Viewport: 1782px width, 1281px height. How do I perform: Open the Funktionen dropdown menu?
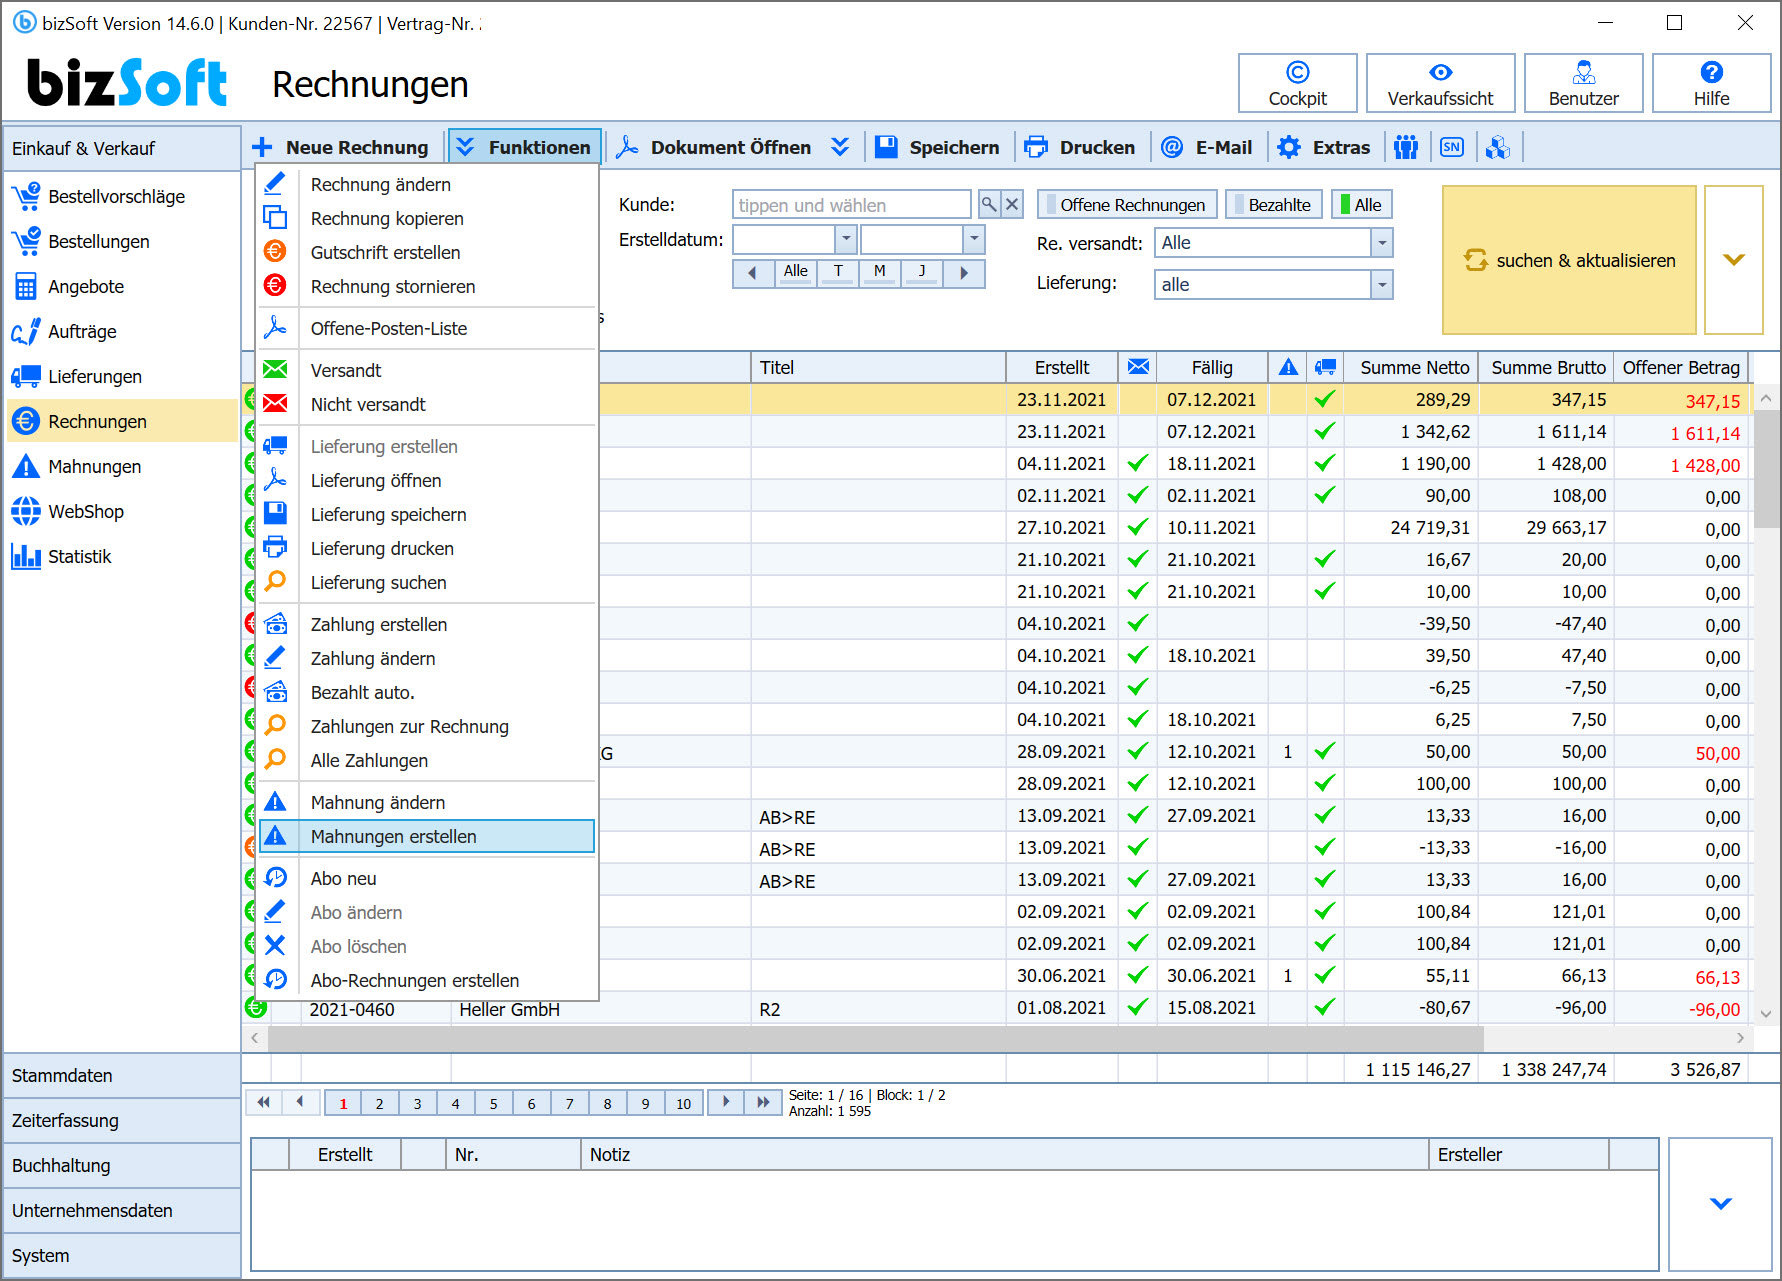tap(524, 147)
